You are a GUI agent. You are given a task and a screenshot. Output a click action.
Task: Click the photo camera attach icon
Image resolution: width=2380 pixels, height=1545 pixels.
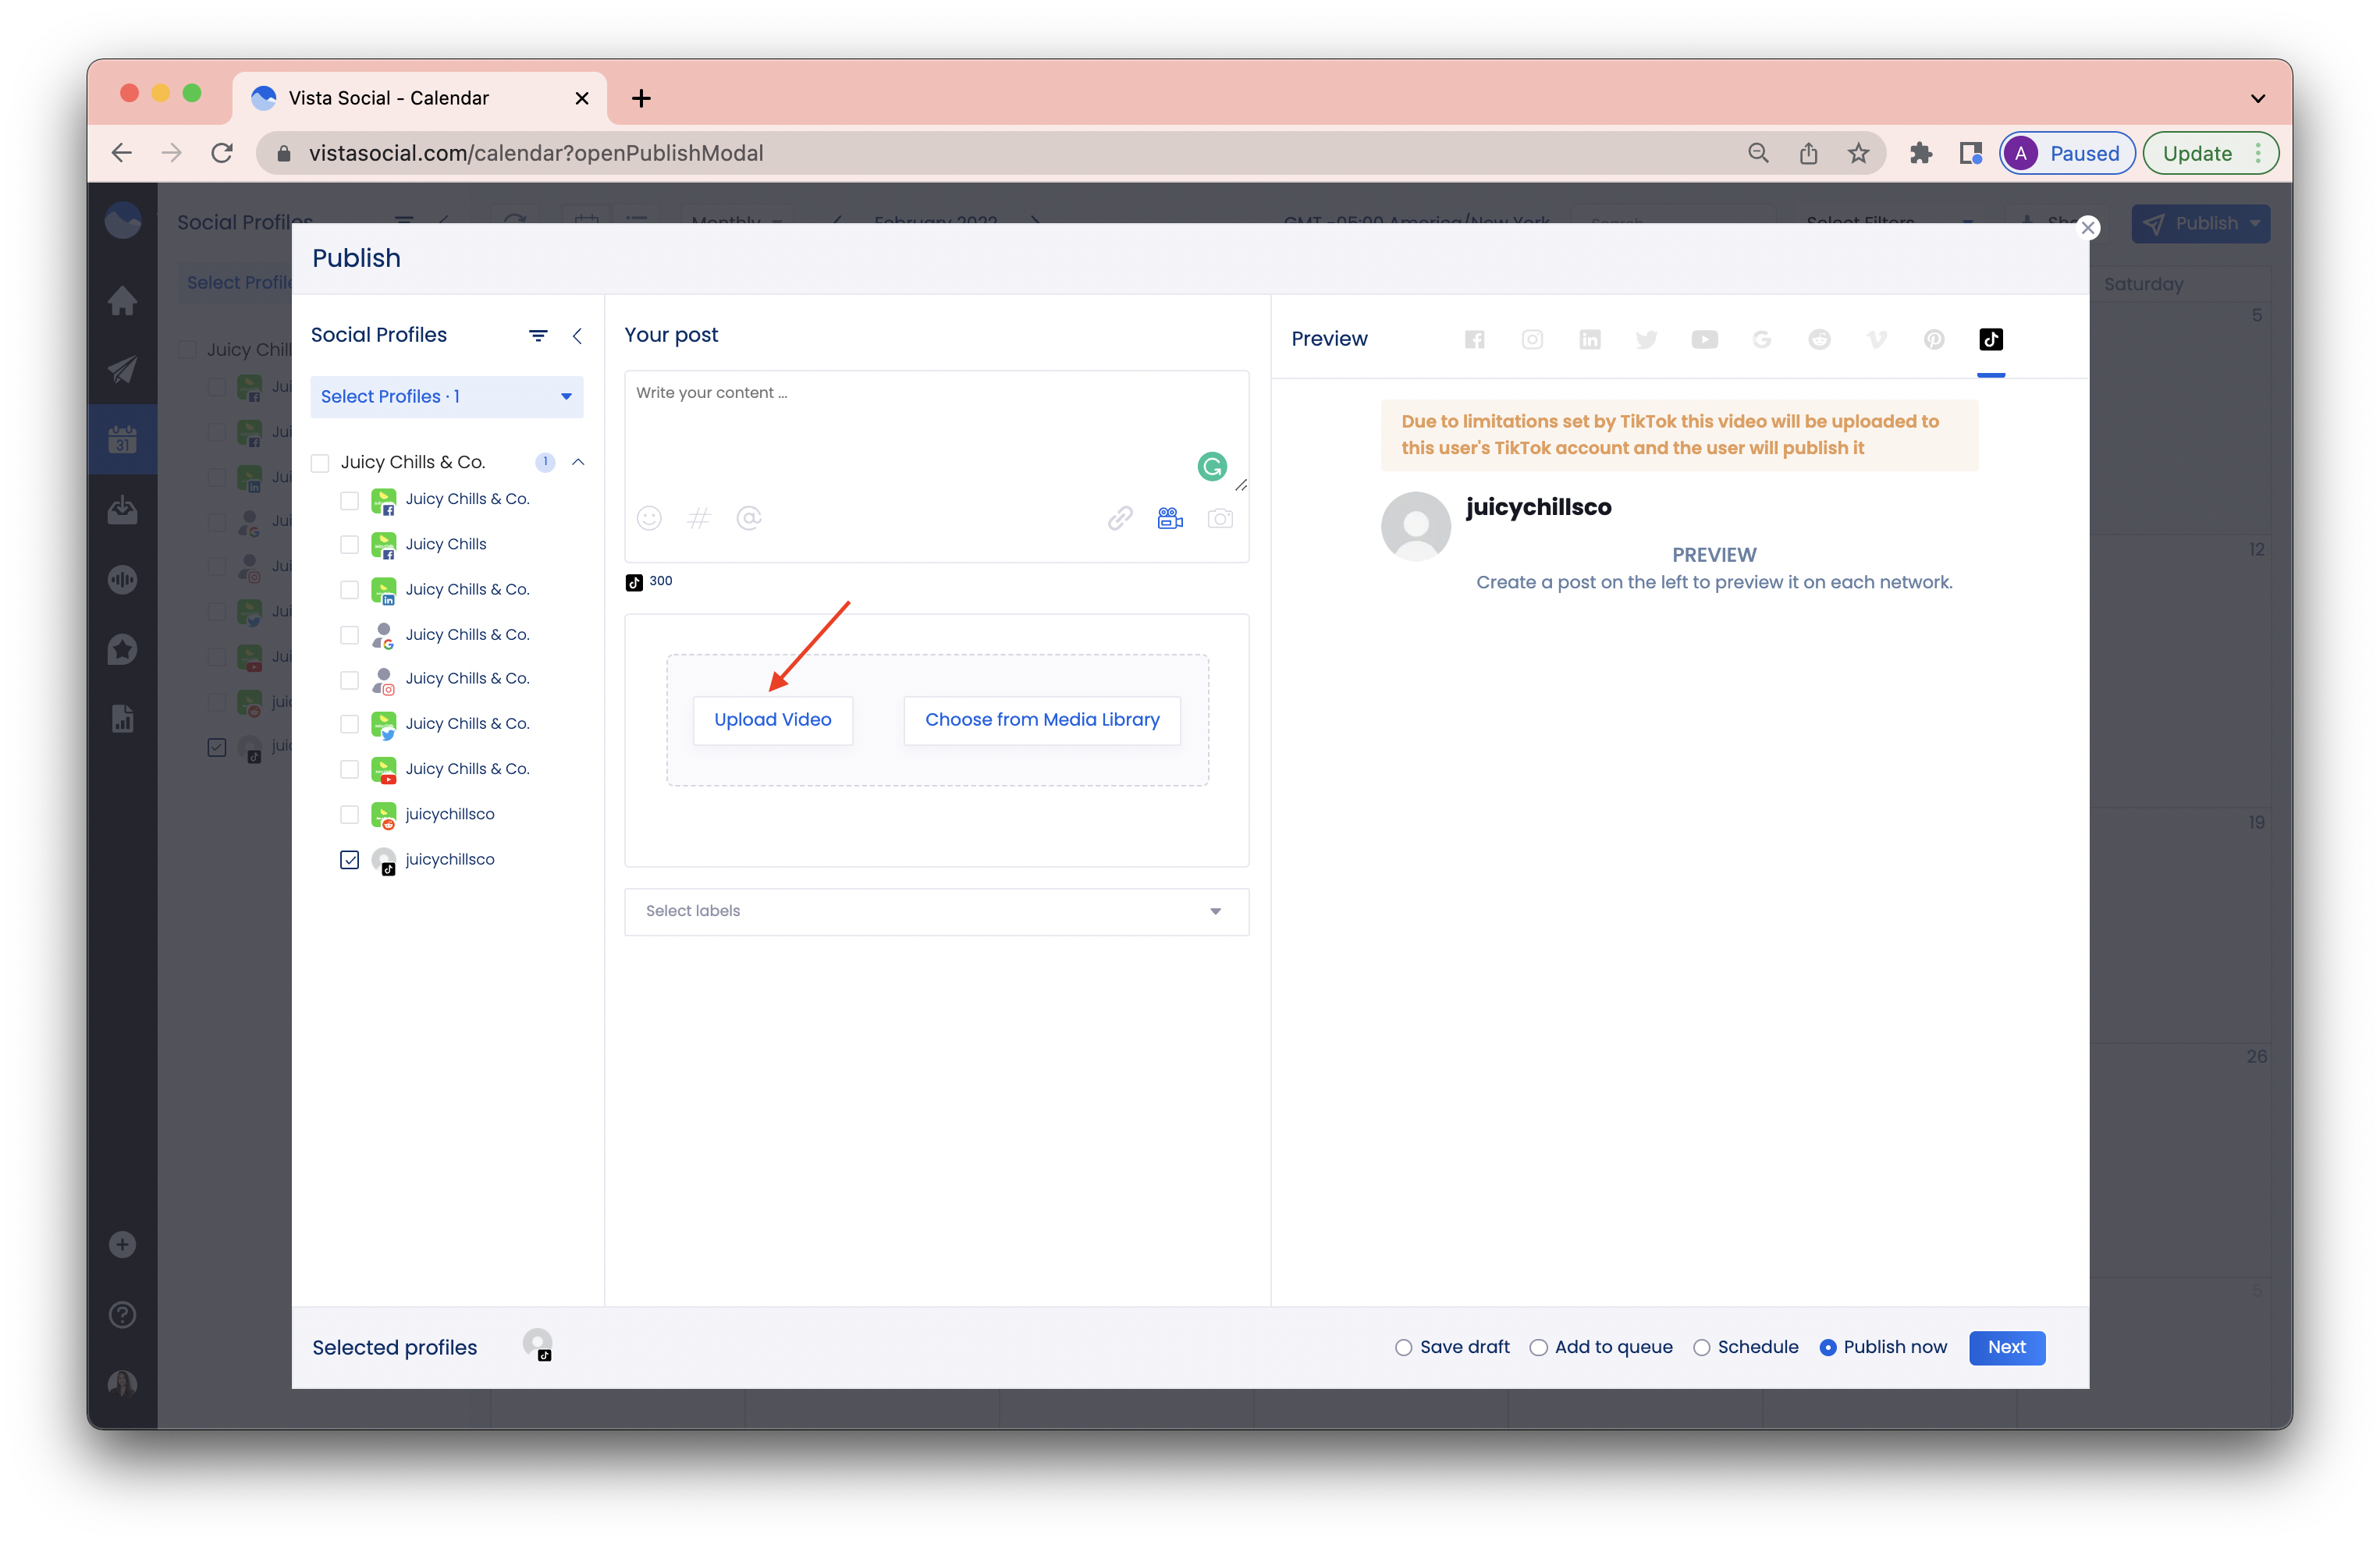[1220, 518]
